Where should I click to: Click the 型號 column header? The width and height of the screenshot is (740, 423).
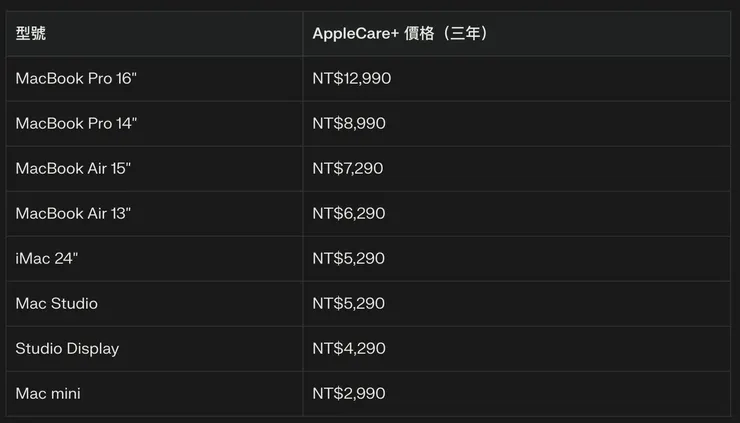pos(31,34)
